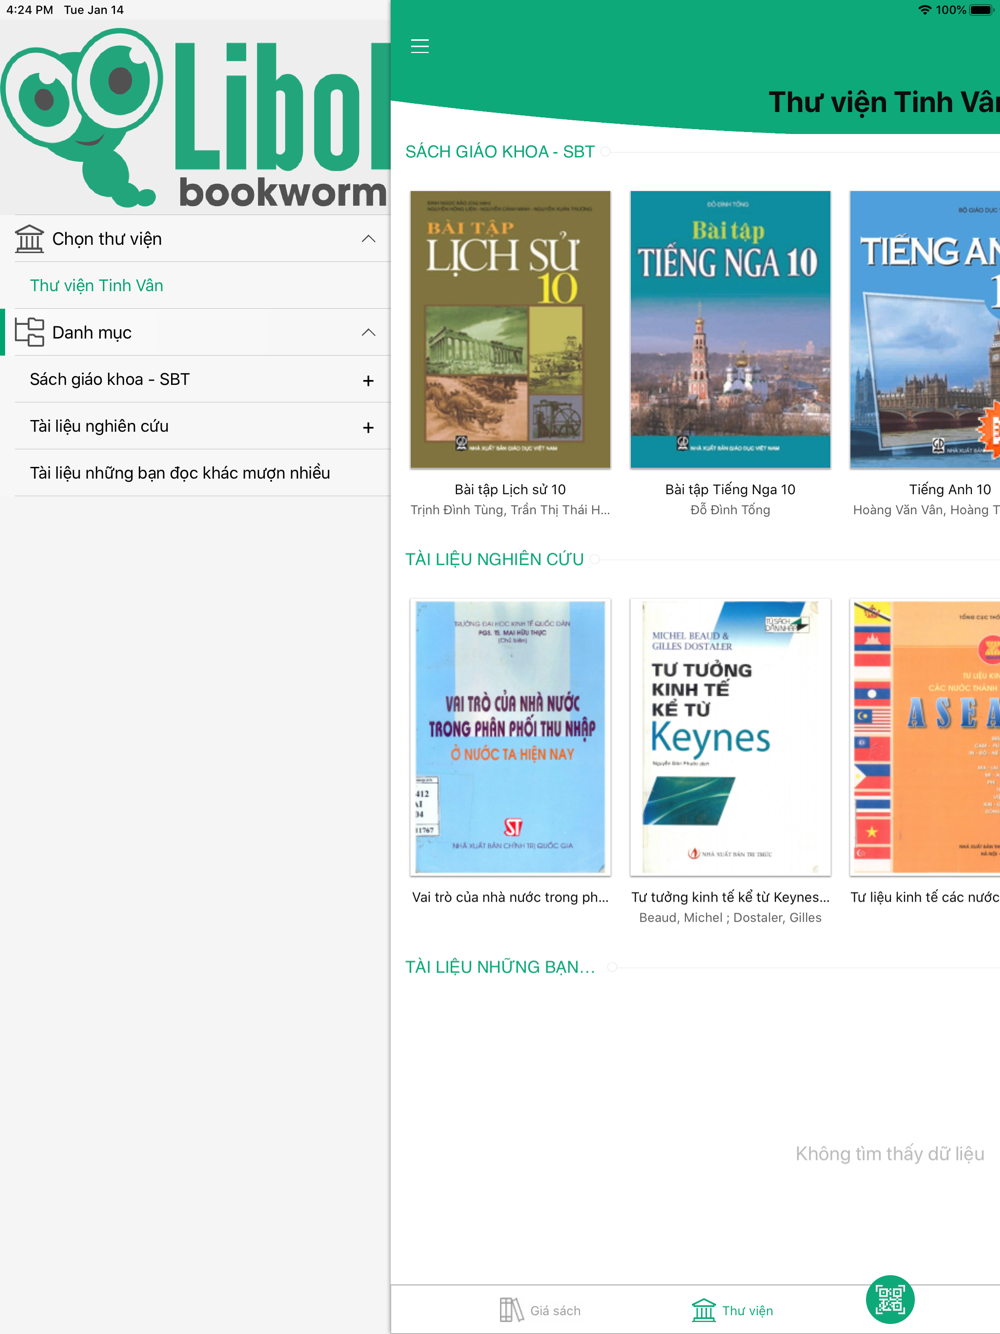Switch to the Thư viện tab
This screenshot has height=1334, width=1000.
(x=733, y=1310)
